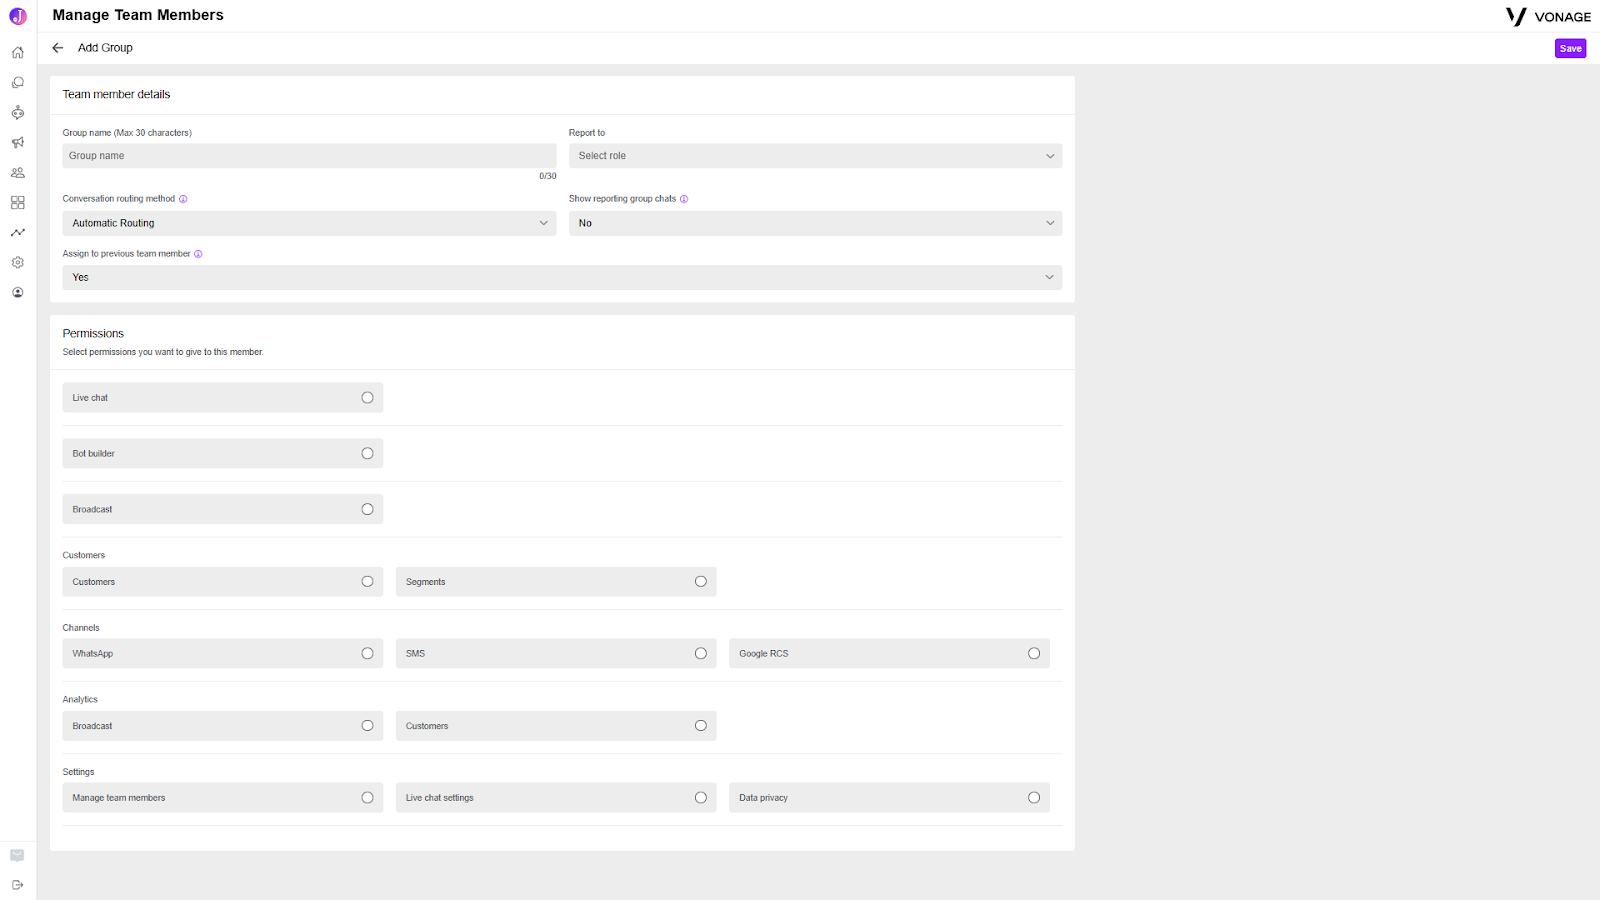Enable Customers permission under Customers section
Image resolution: width=1600 pixels, height=900 pixels.
[367, 582]
